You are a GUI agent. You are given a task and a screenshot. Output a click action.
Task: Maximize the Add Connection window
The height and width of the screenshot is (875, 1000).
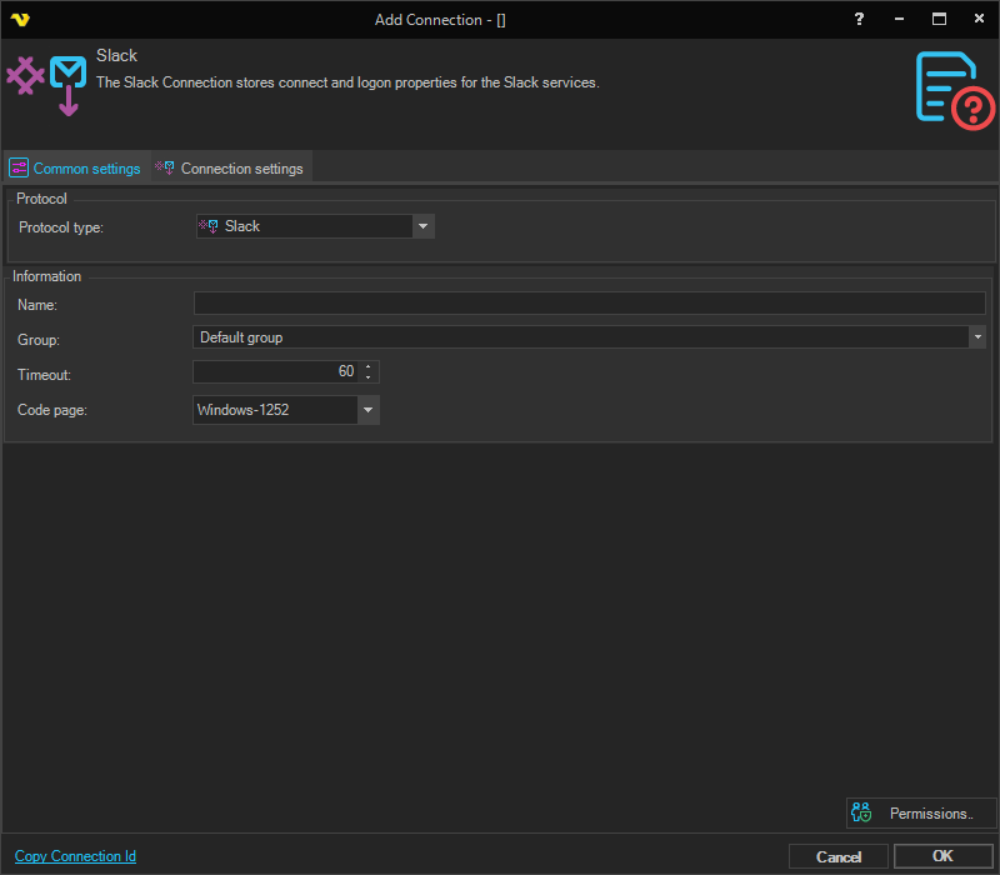click(x=939, y=19)
